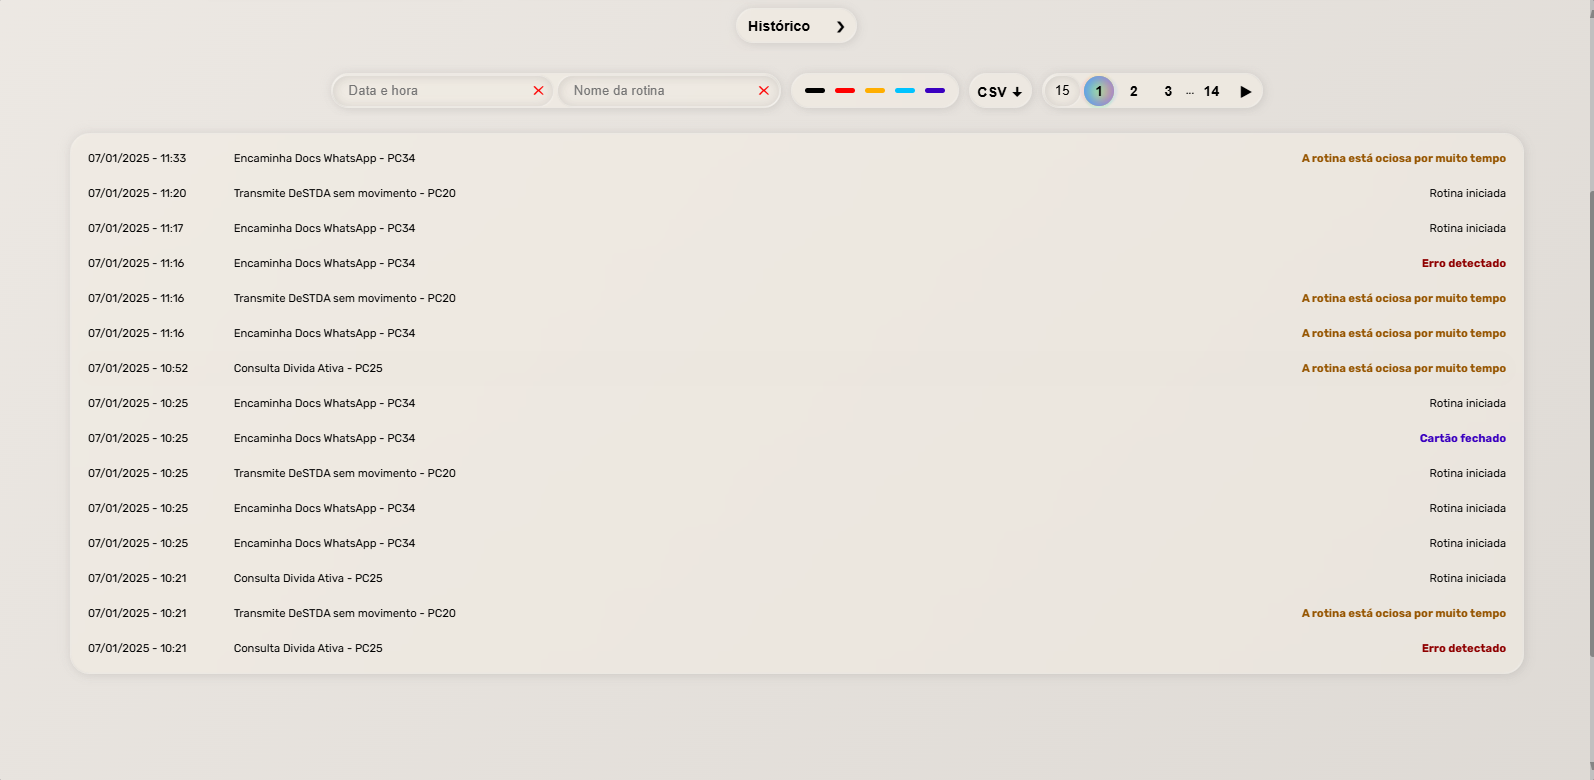Go to page 2
This screenshot has width=1594, height=780.
coord(1133,91)
